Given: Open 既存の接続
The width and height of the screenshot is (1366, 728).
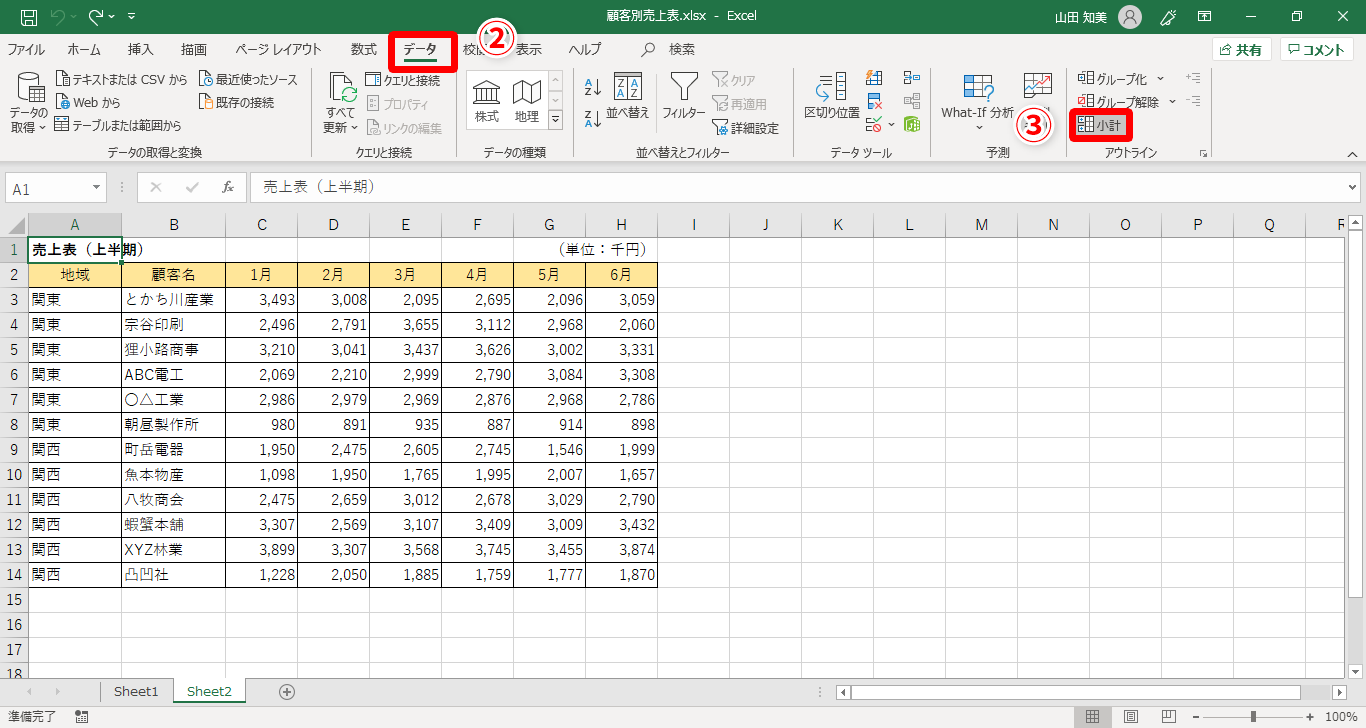Looking at the screenshot, I should click(236, 102).
